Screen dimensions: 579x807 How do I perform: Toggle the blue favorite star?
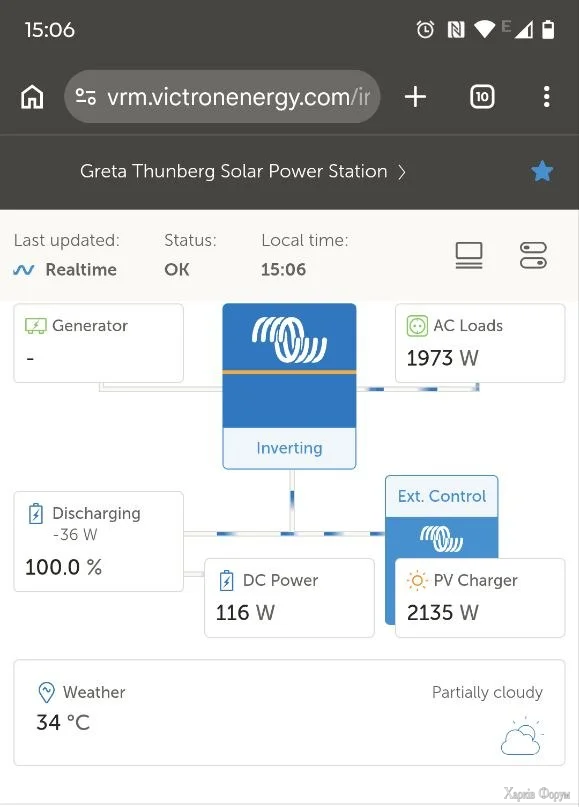pyautogui.click(x=542, y=171)
